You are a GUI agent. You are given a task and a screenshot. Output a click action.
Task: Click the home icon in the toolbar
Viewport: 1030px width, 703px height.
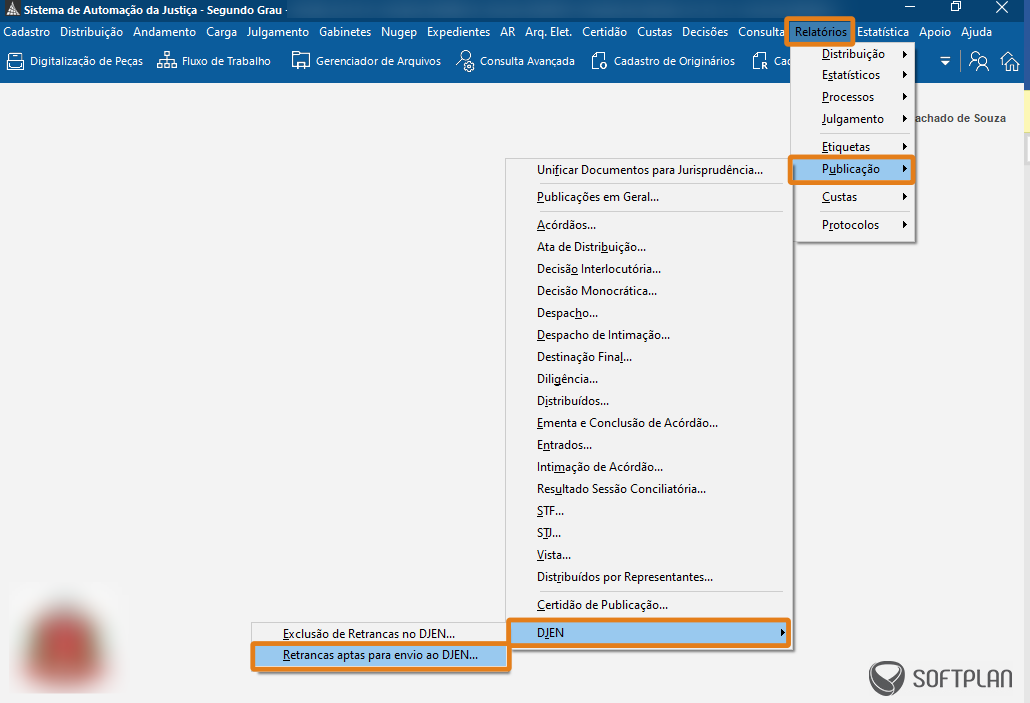click(x=1010, y=62)
